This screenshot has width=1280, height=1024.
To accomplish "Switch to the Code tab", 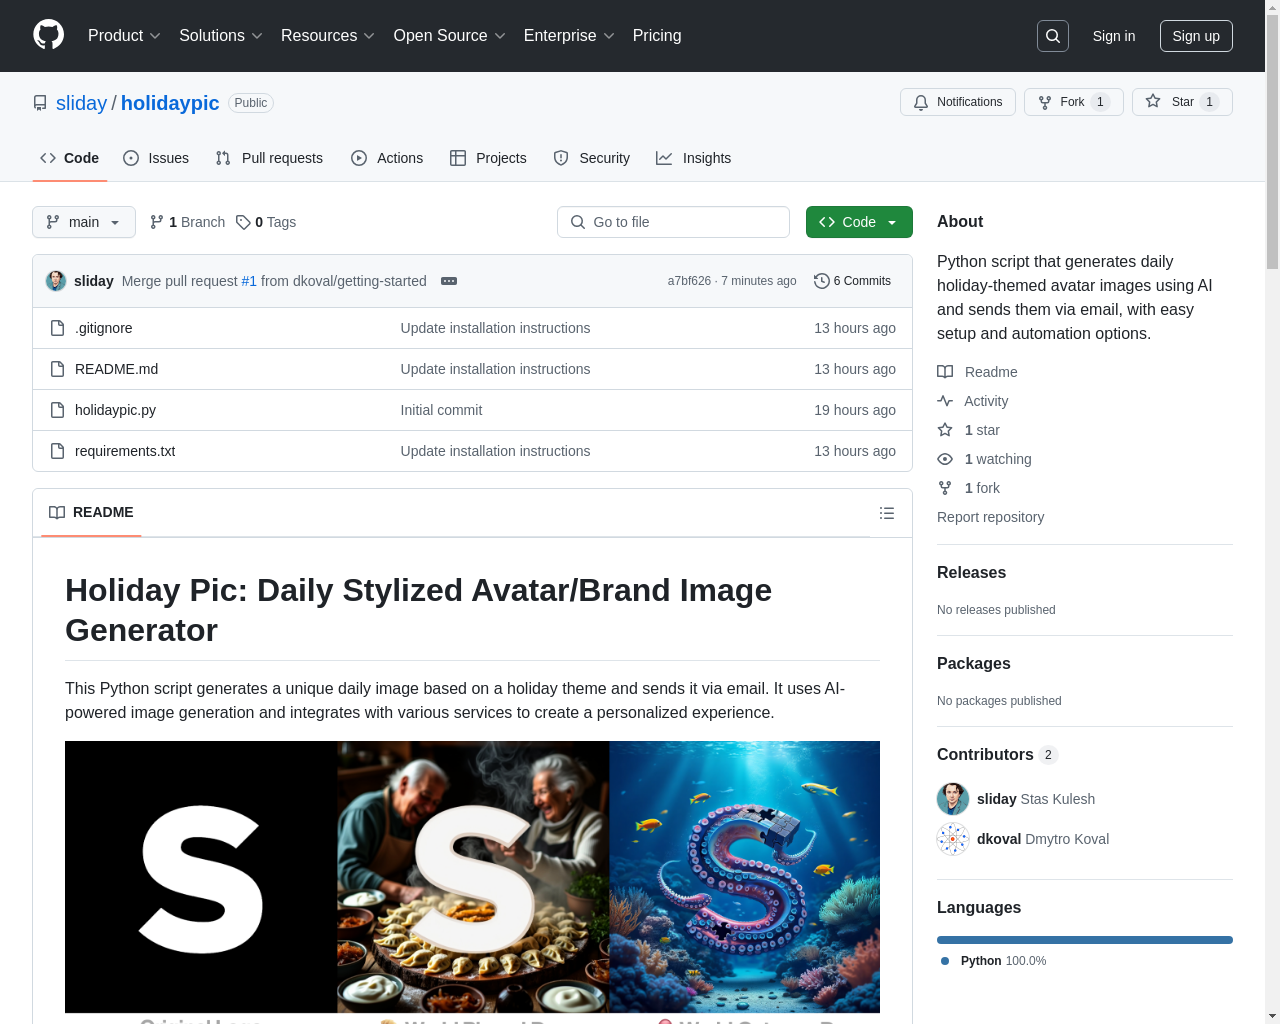I will 70,158.
